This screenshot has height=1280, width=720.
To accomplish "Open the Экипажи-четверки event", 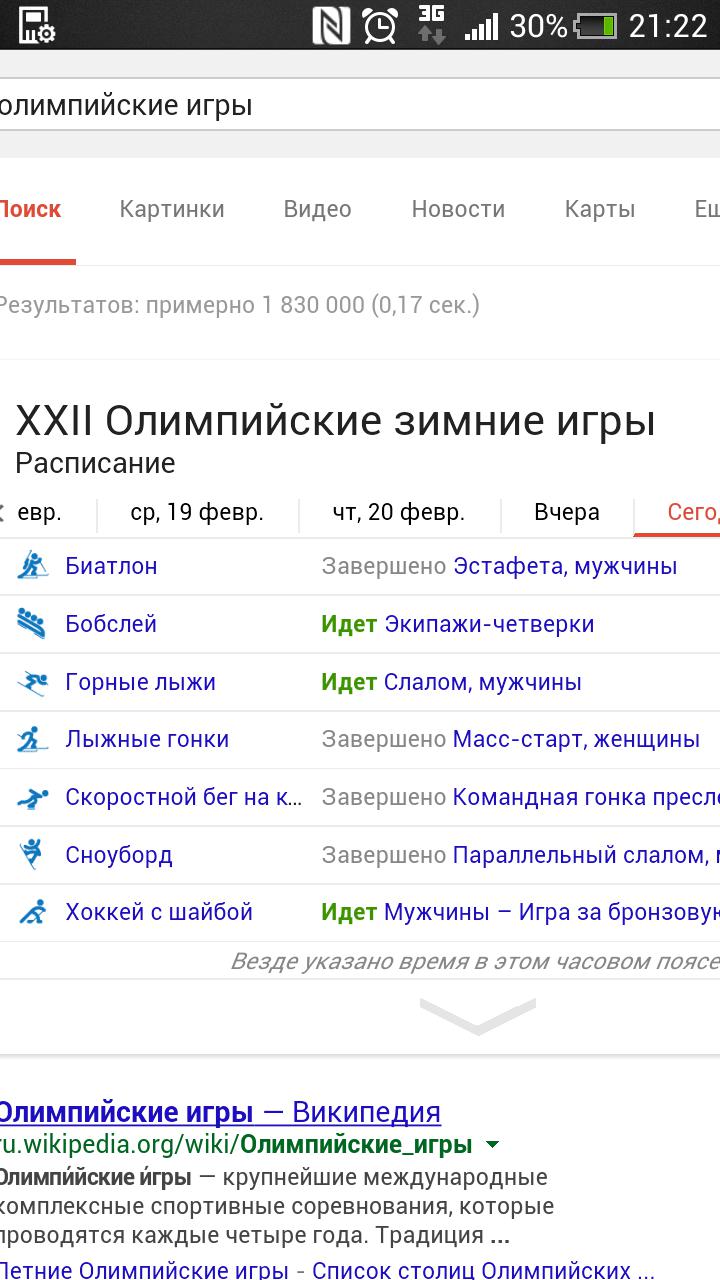I will tap(489, 624).
